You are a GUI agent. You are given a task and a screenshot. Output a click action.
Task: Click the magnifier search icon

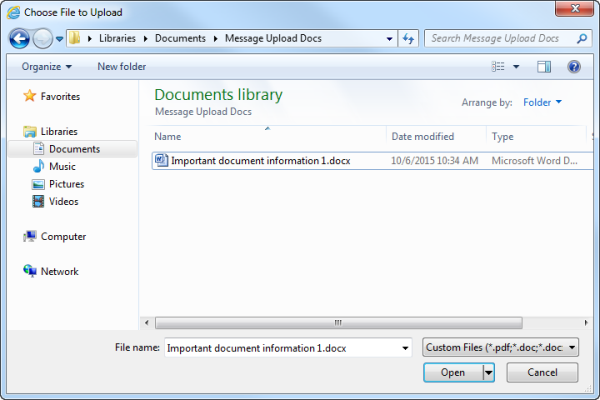coord(582,38)
